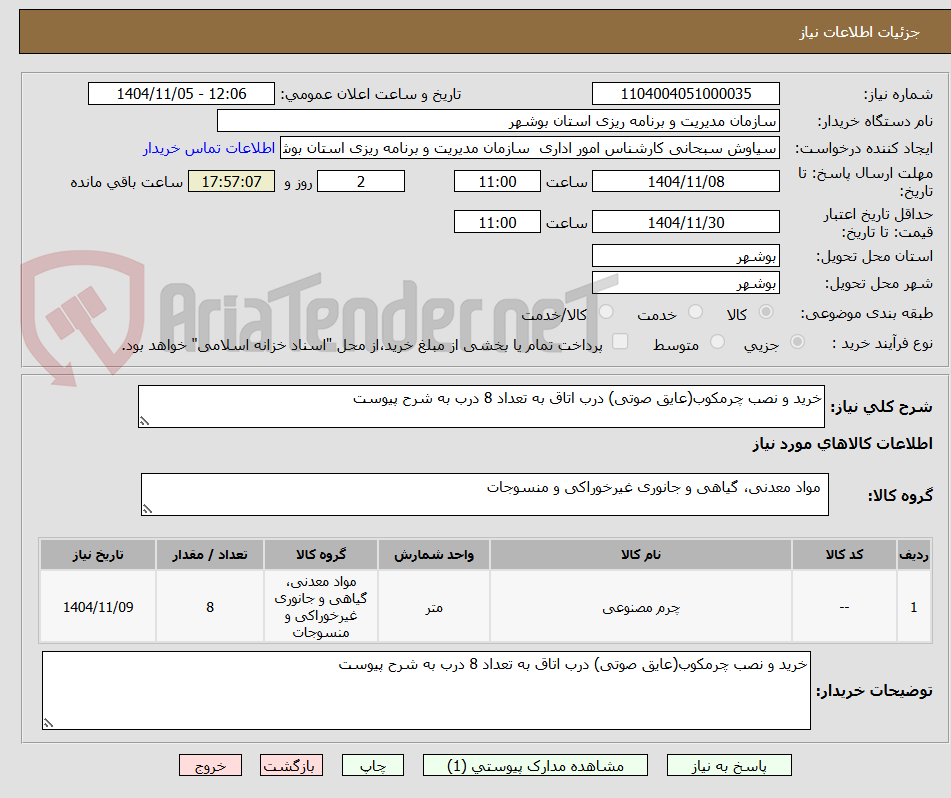Image resolution: width=951 pixels, height=798 pixels.
Task: Click the announcement date field 1404/11/05 - 12:06
Action: (x=181, y=94)
